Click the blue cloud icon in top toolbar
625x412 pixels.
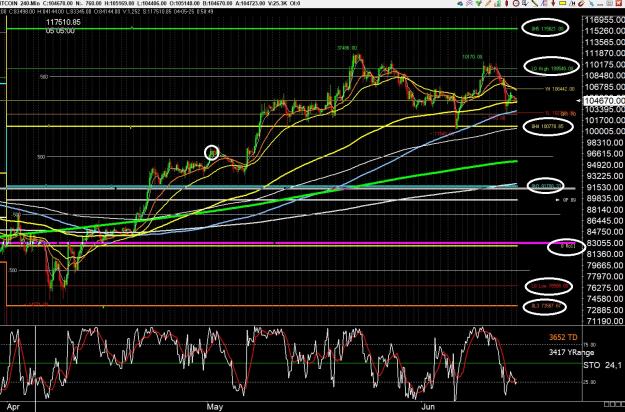click(460, 3)
